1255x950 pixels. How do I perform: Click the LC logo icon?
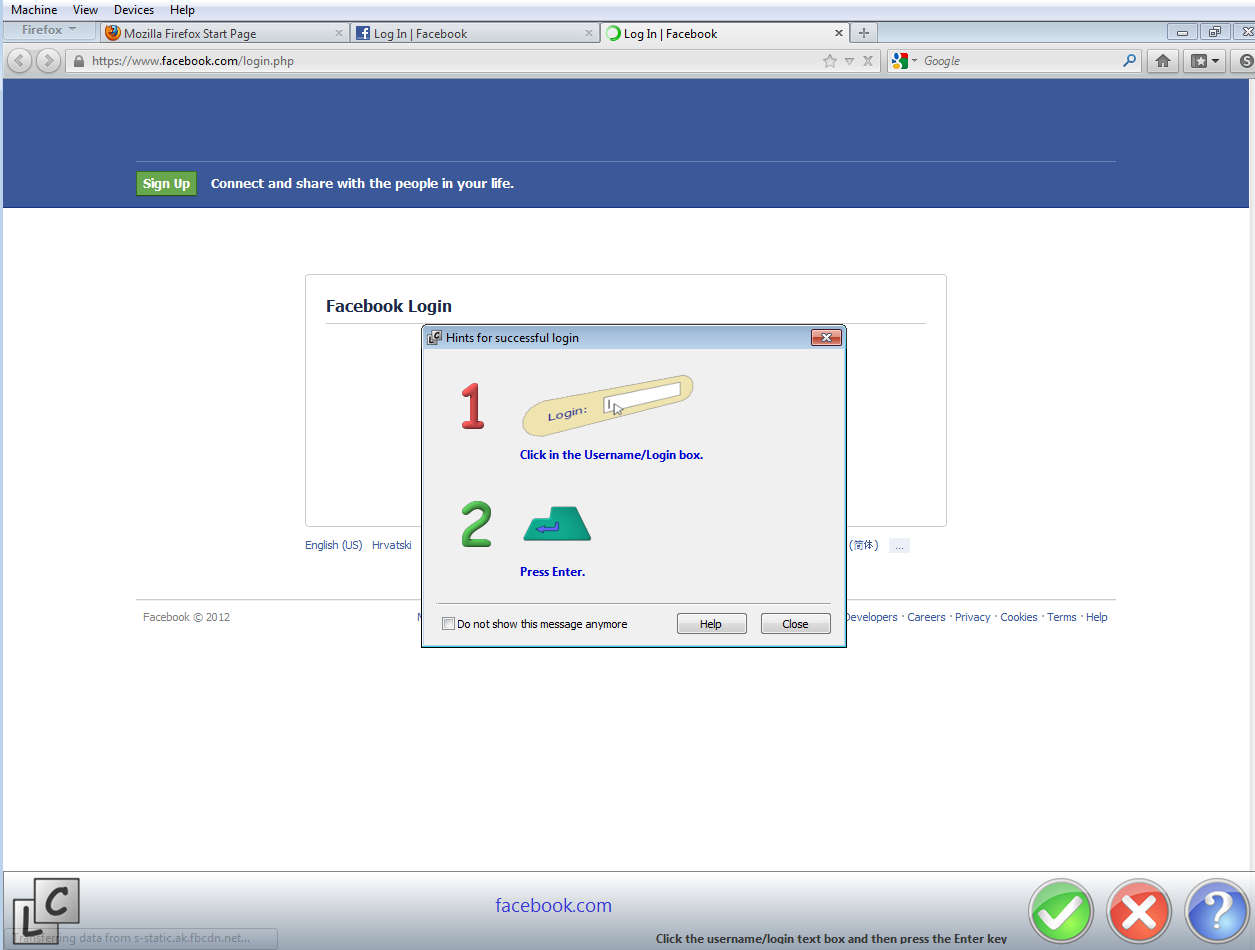[x=46, y=910]
